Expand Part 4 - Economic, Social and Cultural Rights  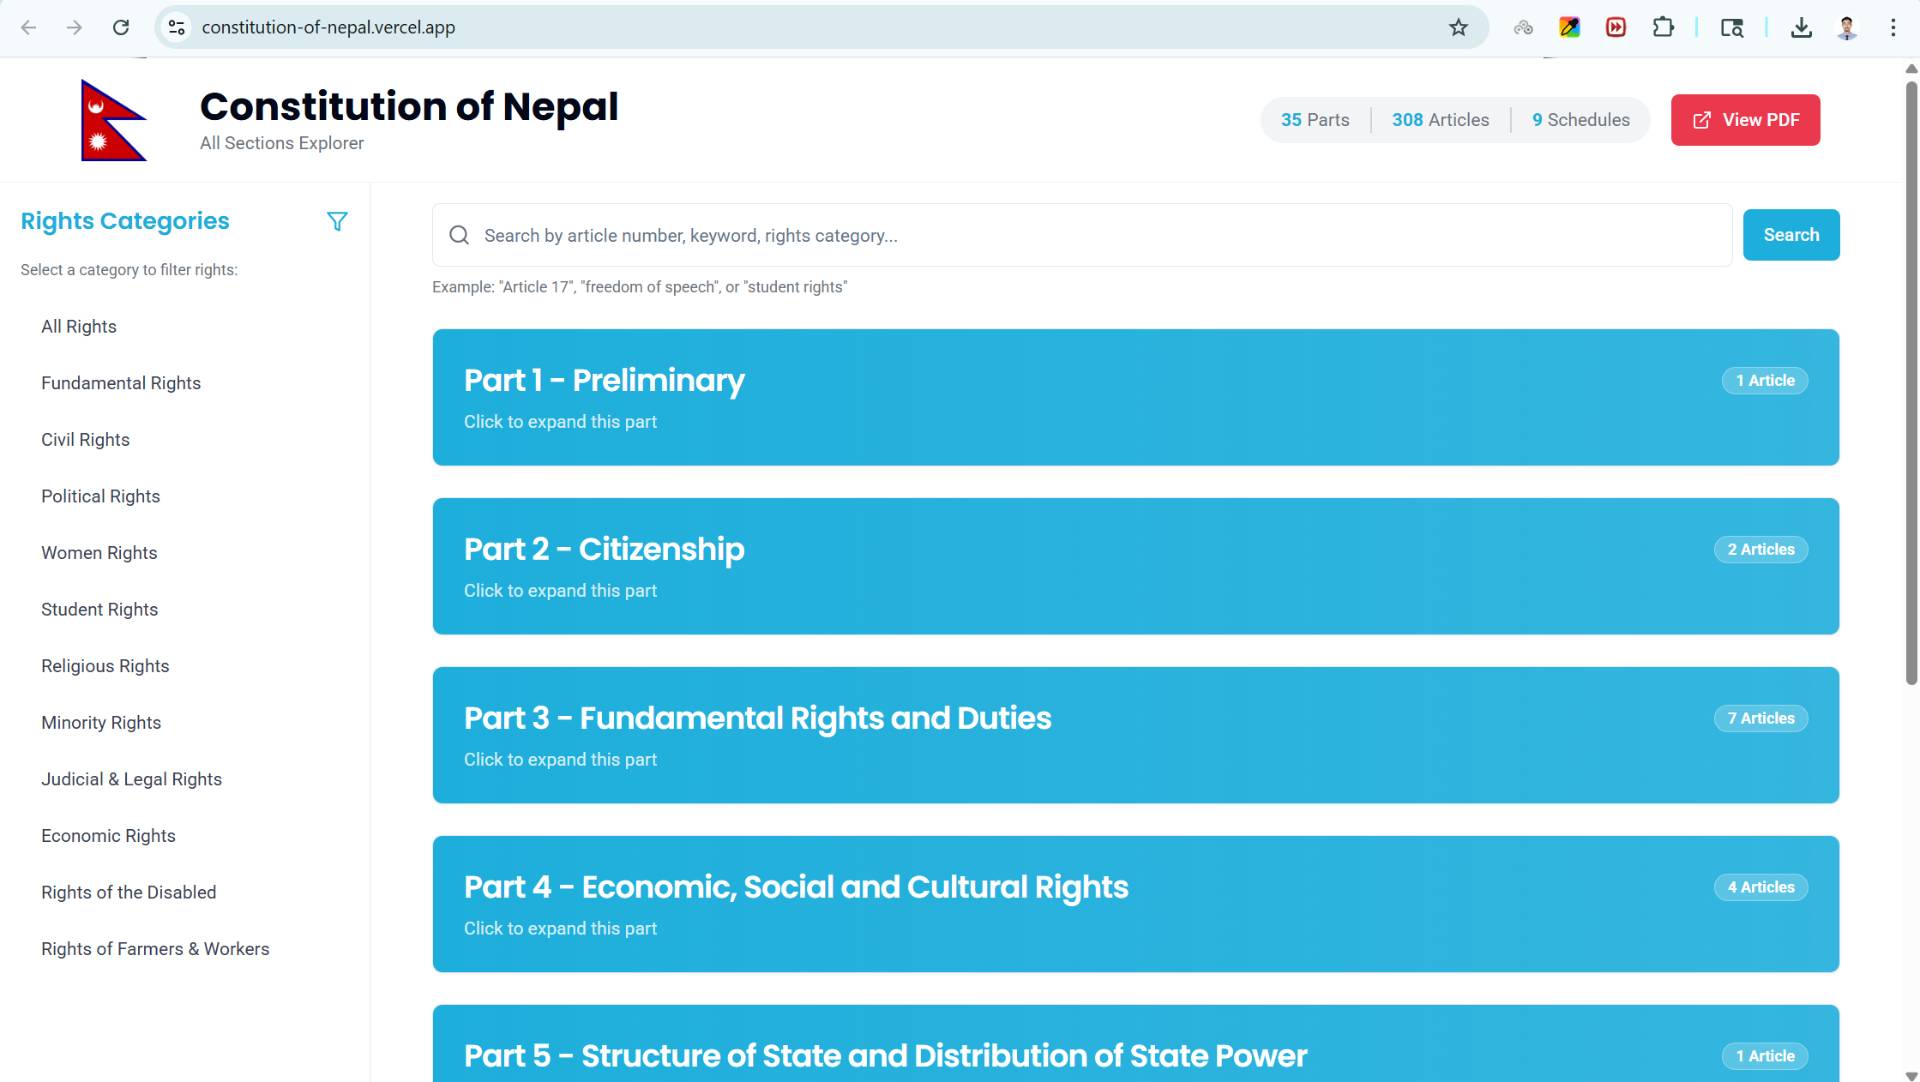point(1135,904)
